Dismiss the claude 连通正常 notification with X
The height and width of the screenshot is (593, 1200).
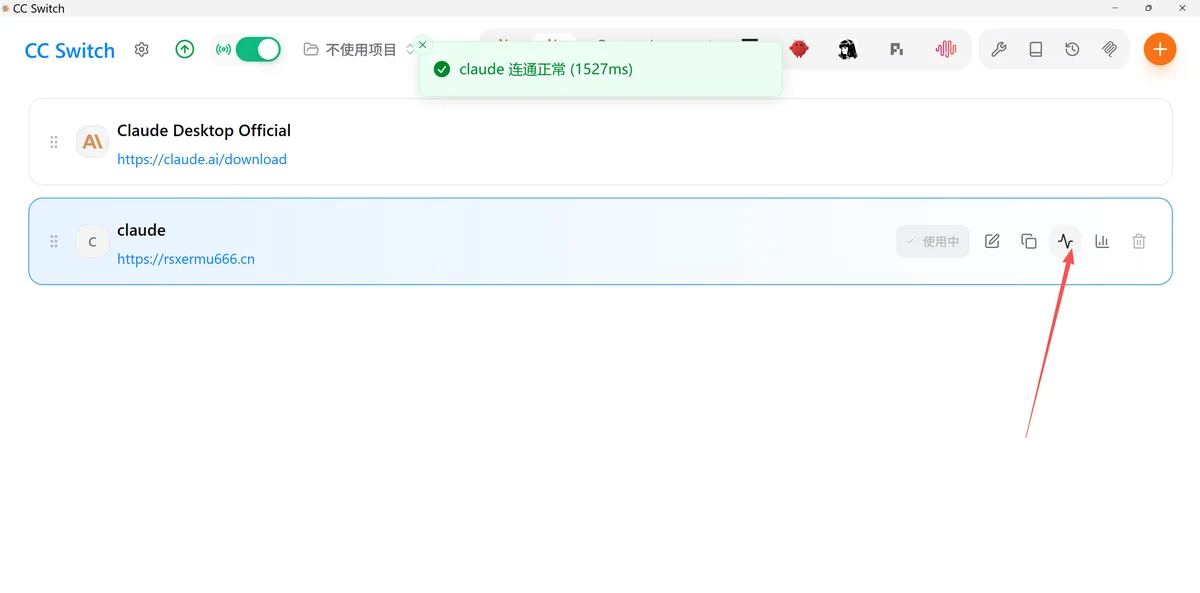(422, 45)
